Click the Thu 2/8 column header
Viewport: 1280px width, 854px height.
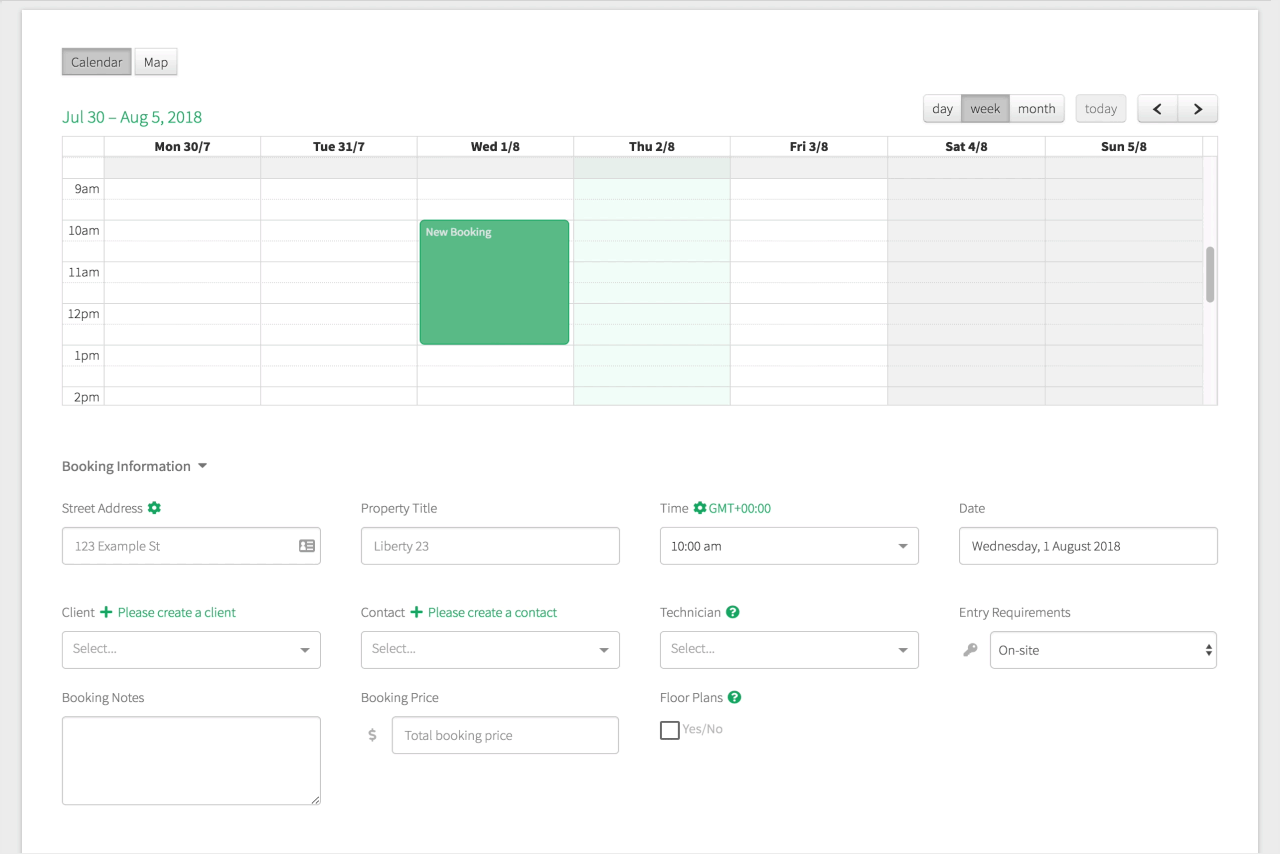point(652,147)
